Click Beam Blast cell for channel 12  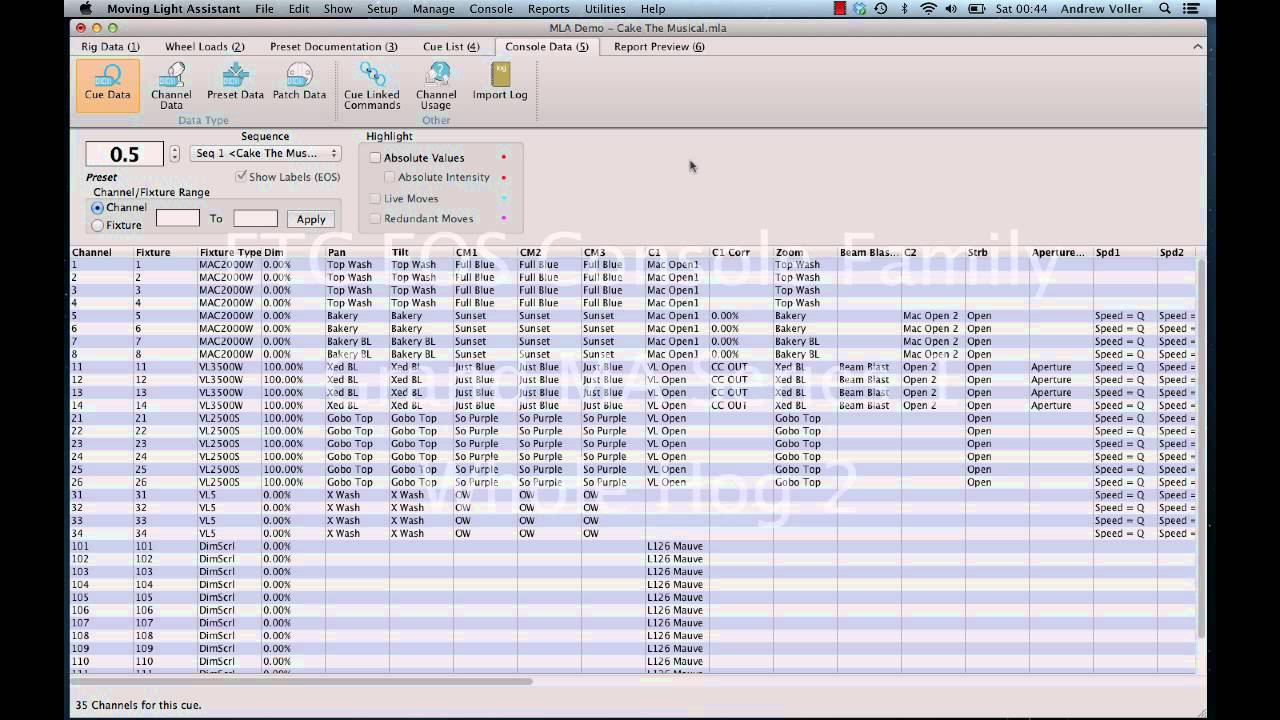tap(869, 380)
